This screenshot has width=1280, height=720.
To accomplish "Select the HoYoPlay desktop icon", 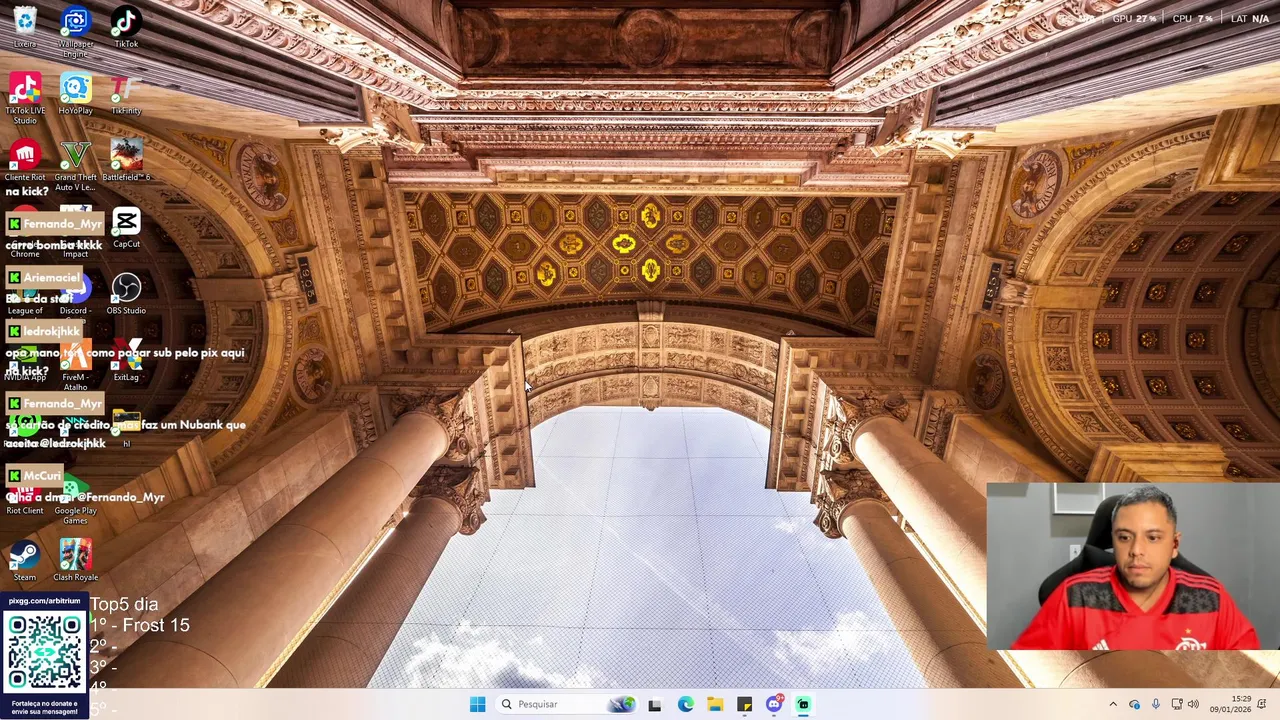I will tap(75, 93).
